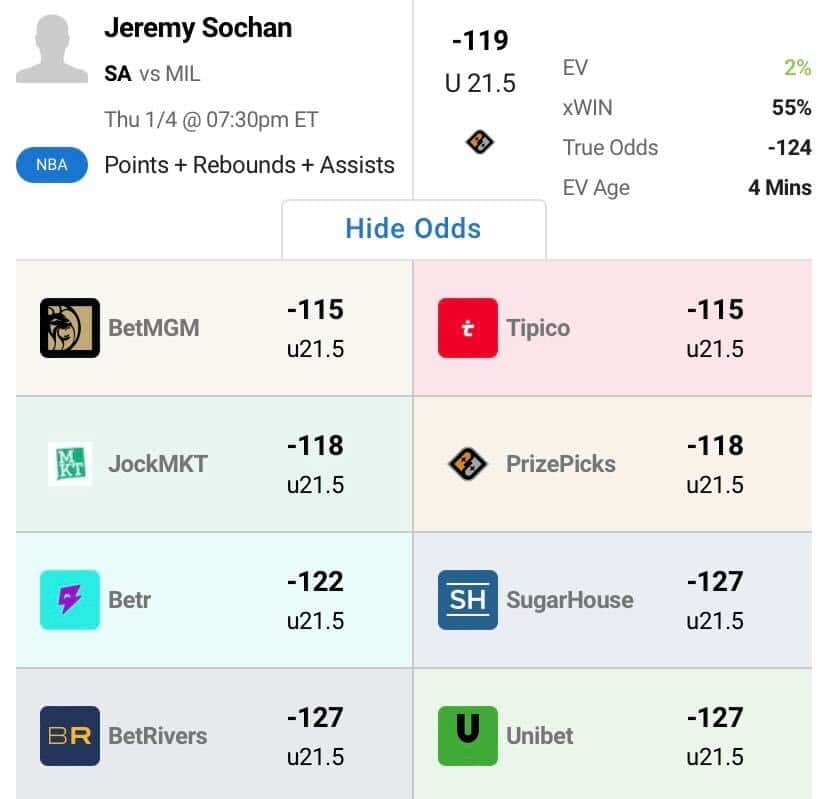Click the EV 2% value

pyautogui.click(x=797, y=68)
